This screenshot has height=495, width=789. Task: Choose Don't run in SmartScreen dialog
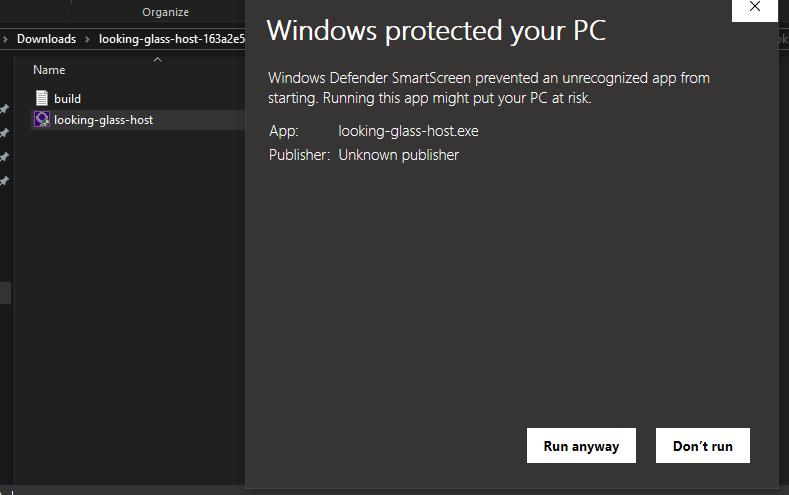point(702,446)
